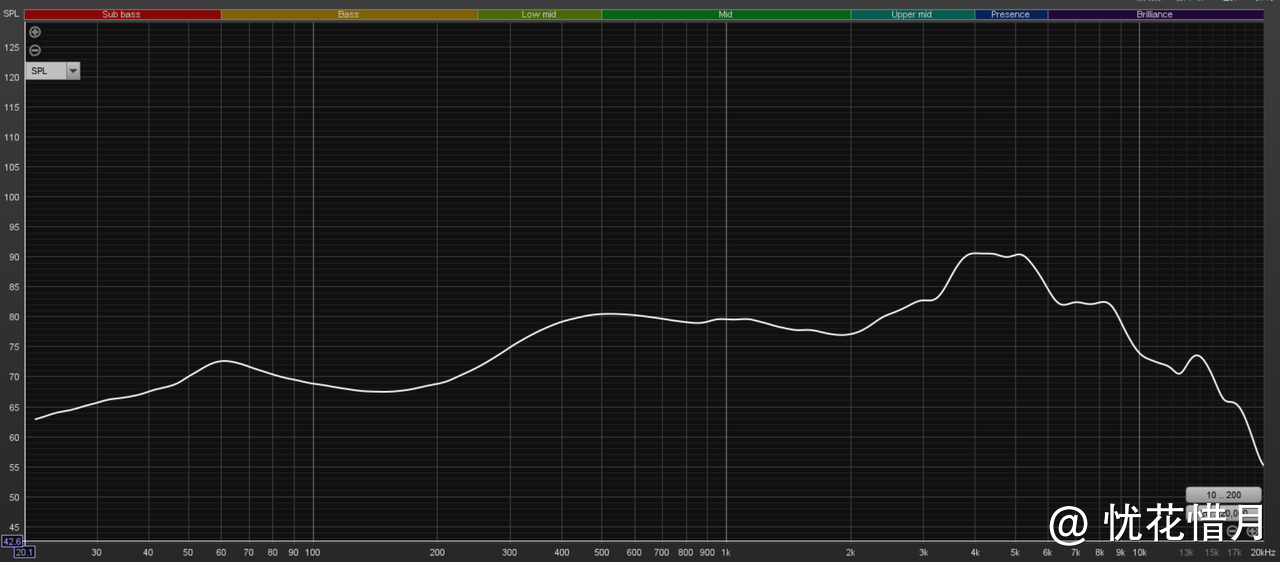Click the 20,000 frequency range preset button

[1223, 512]
